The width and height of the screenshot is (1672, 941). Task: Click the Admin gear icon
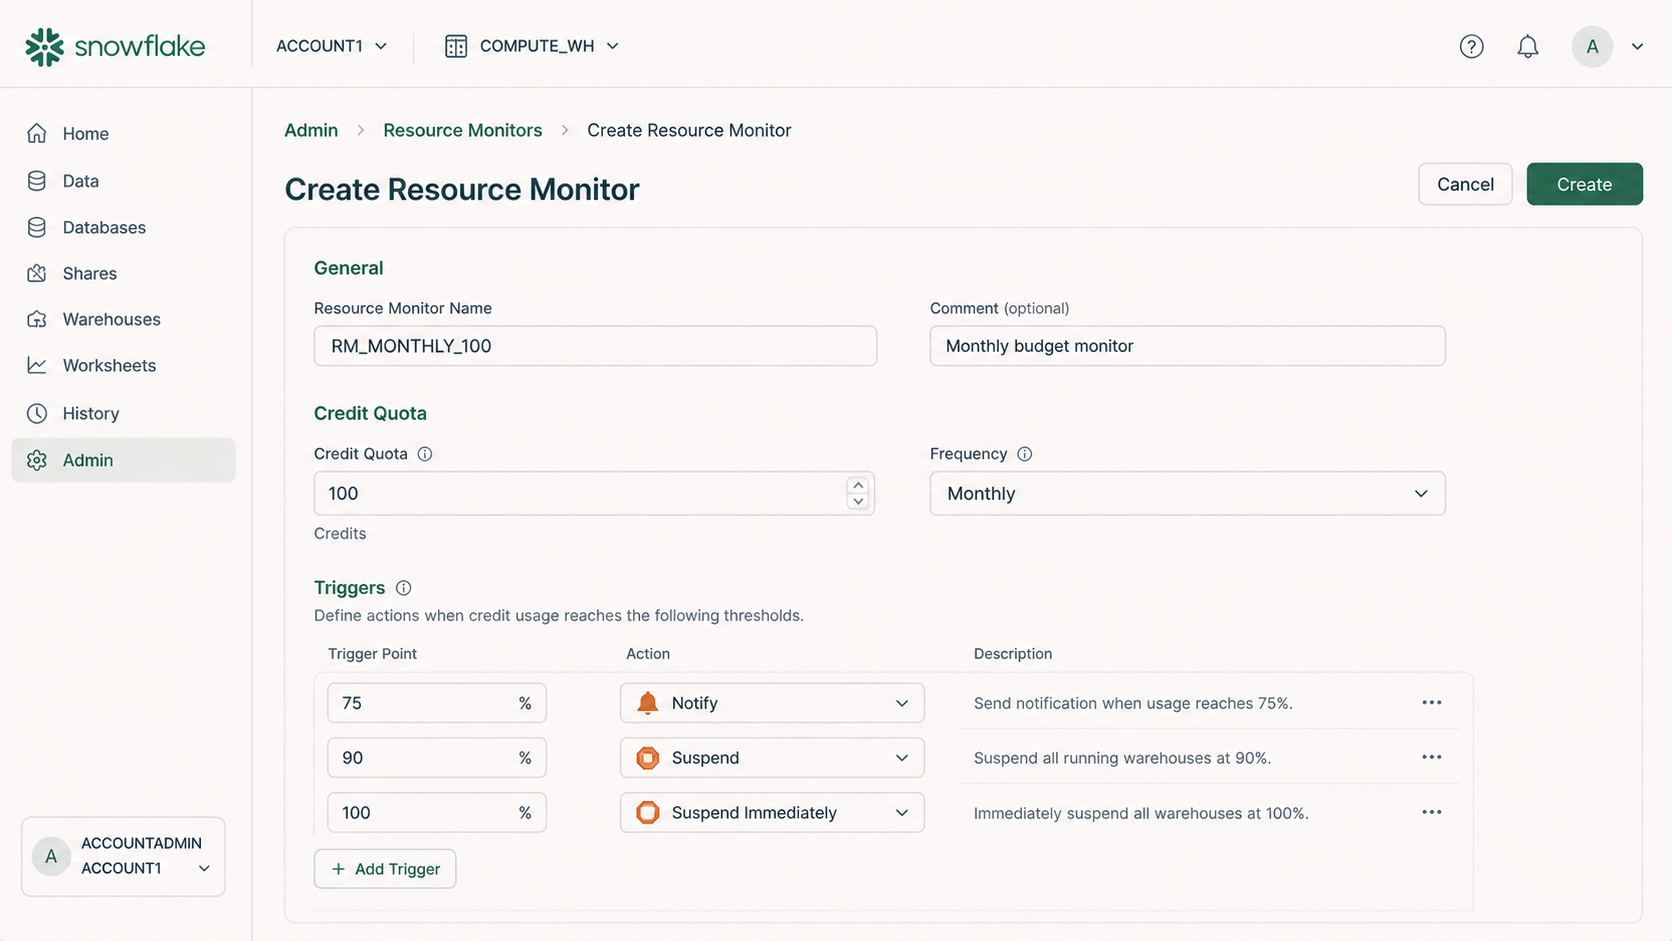pos(37,460)
